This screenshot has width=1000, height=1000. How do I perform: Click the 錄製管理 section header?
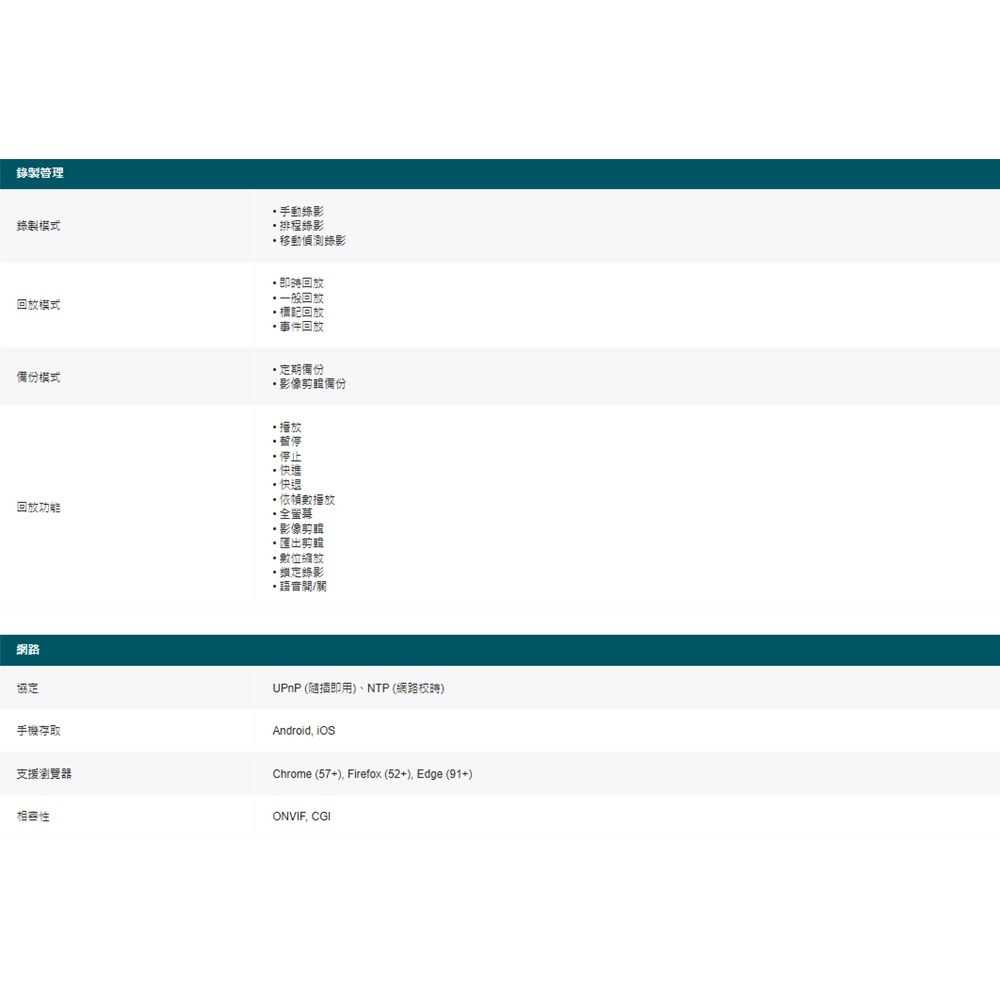40,173
